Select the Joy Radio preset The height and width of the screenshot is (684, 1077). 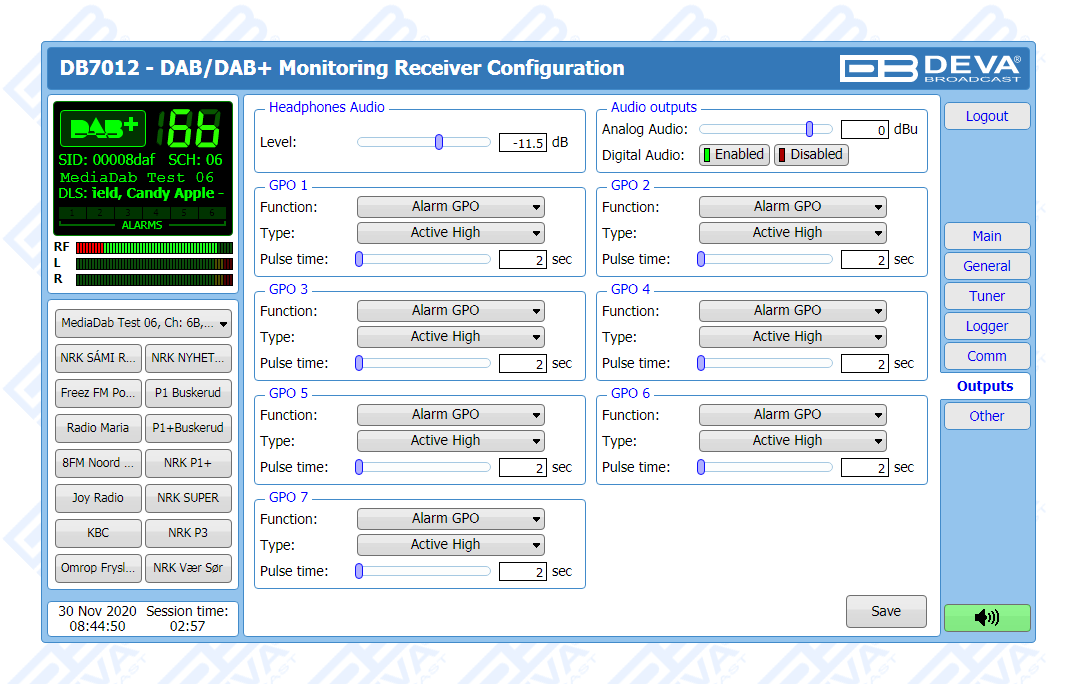(x=98, y=498)
